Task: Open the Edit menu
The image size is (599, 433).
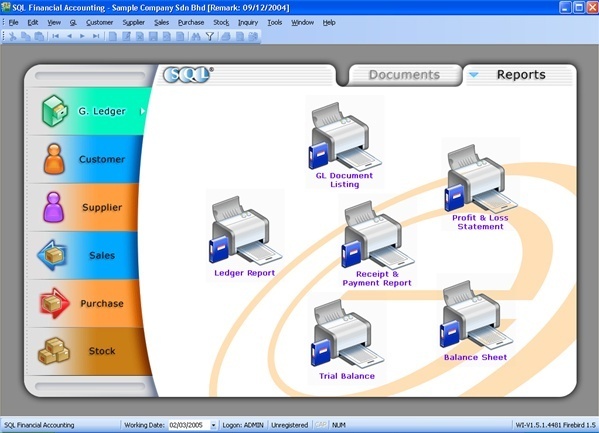Action: pos(33,23)
